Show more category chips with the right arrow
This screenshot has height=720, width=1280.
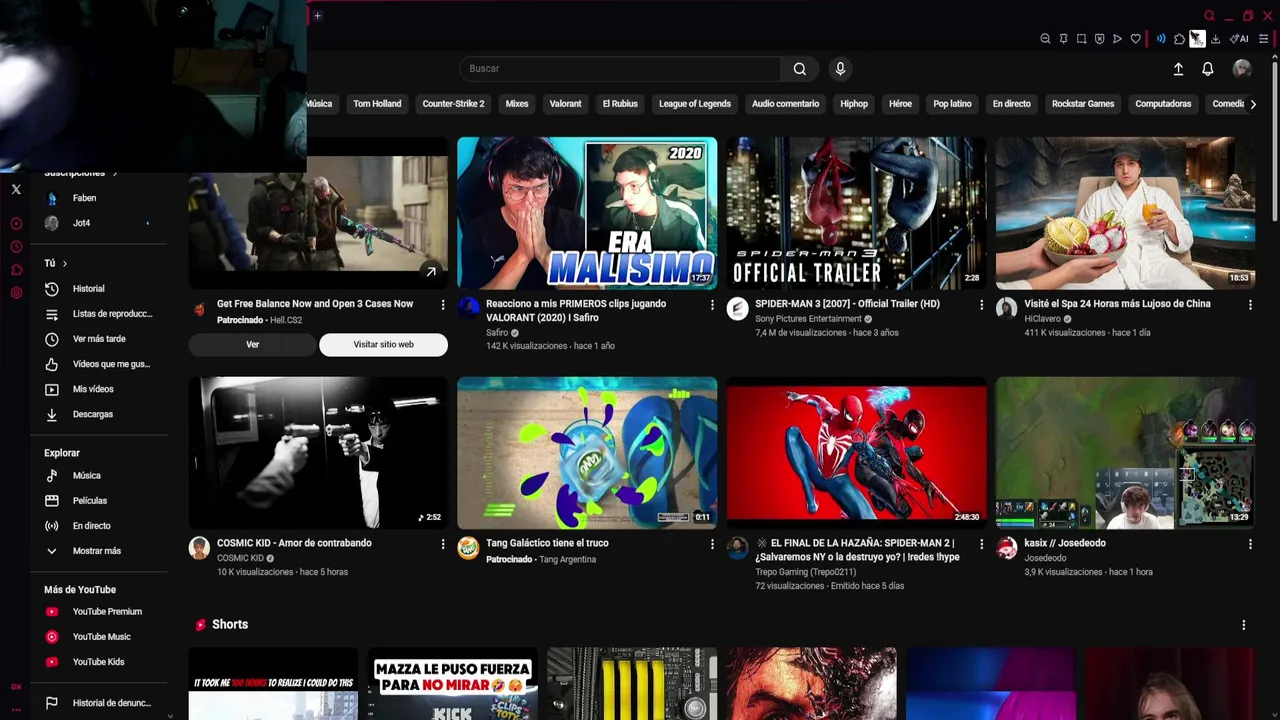tap(1253, 104)
